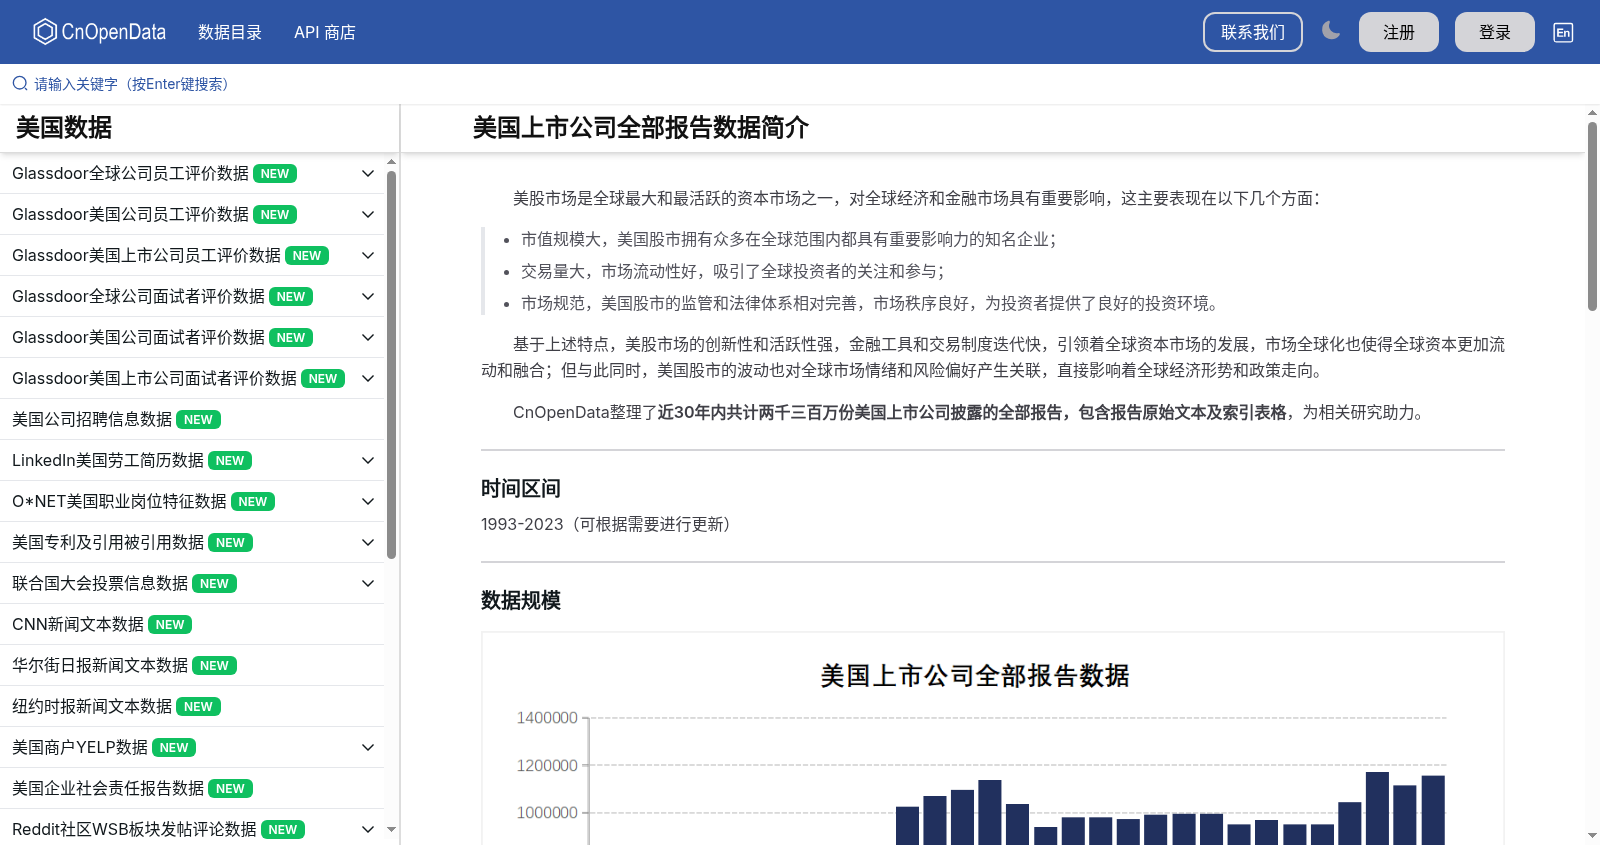Viewport: 1600px width, 861px height.
Task: Open LinkedIn美国劳工简历数据 item
Action: (108, 461)
